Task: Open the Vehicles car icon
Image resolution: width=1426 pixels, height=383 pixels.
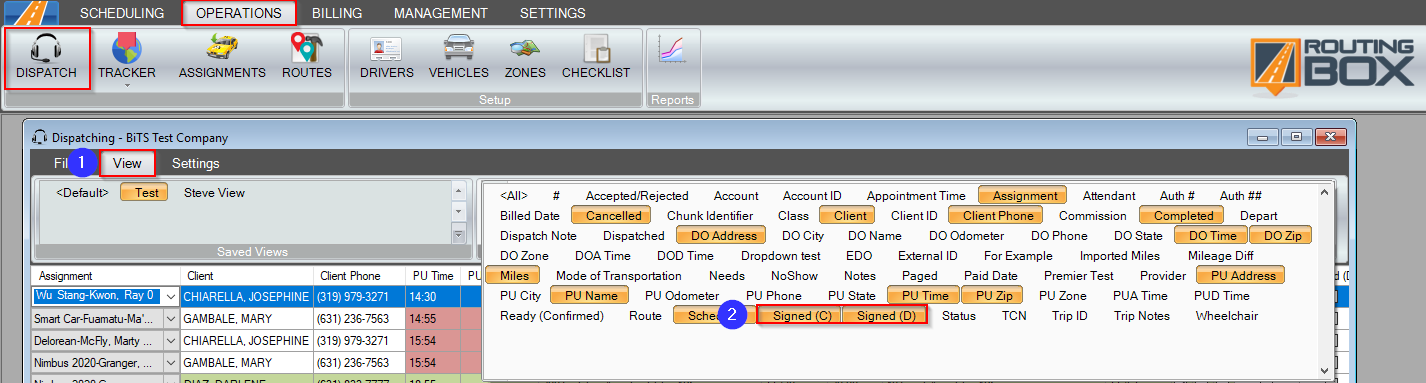Action: pos(458,48)
